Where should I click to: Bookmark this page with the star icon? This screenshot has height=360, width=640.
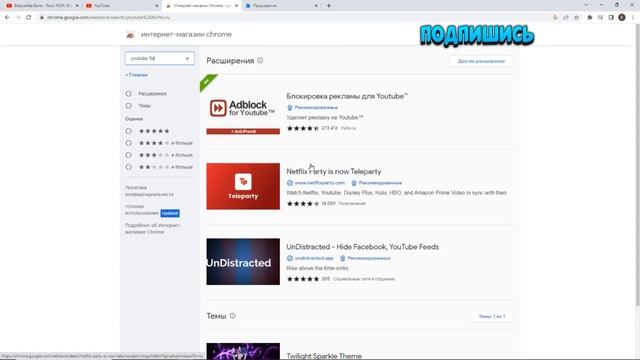576,18
